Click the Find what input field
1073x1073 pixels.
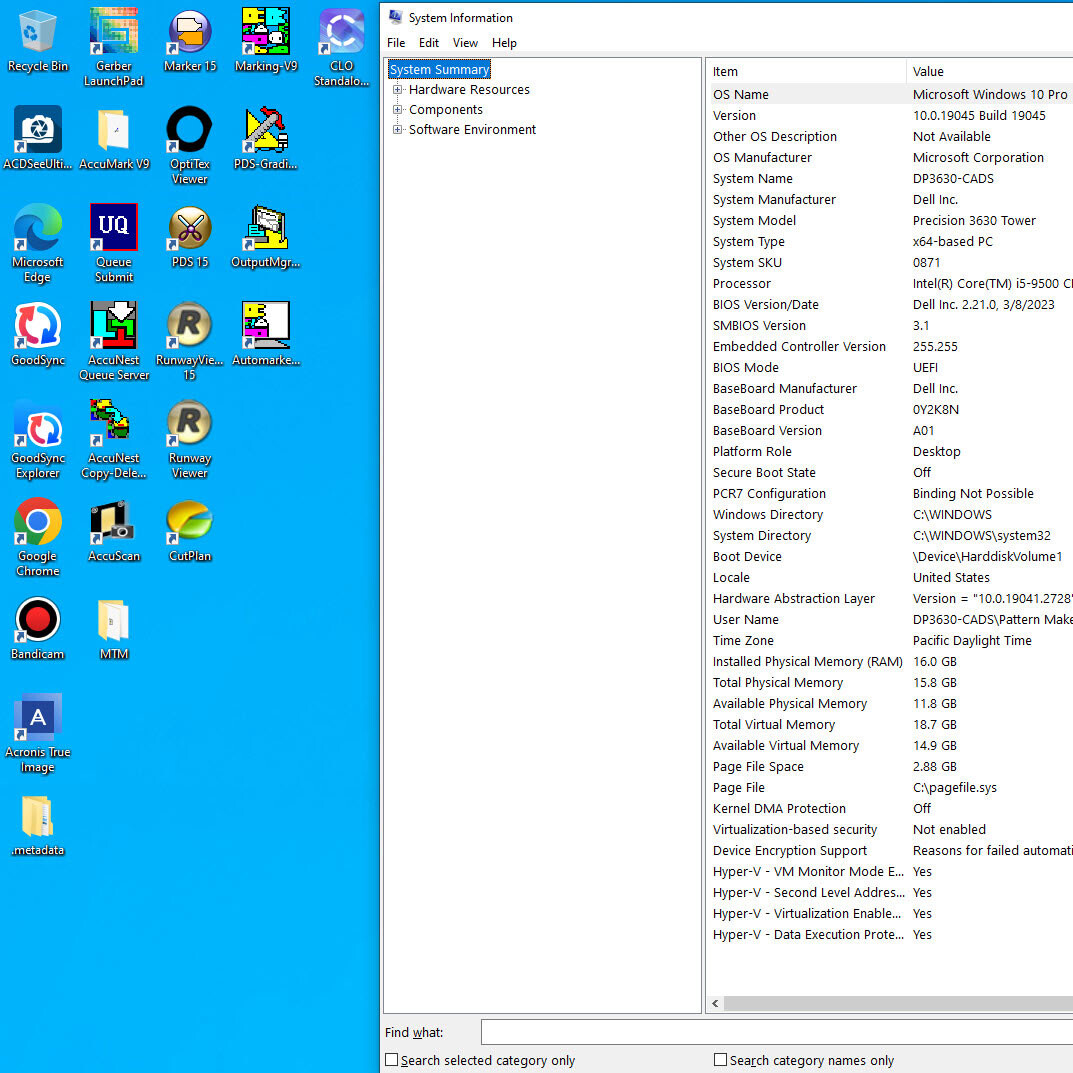click(776, 1032)
